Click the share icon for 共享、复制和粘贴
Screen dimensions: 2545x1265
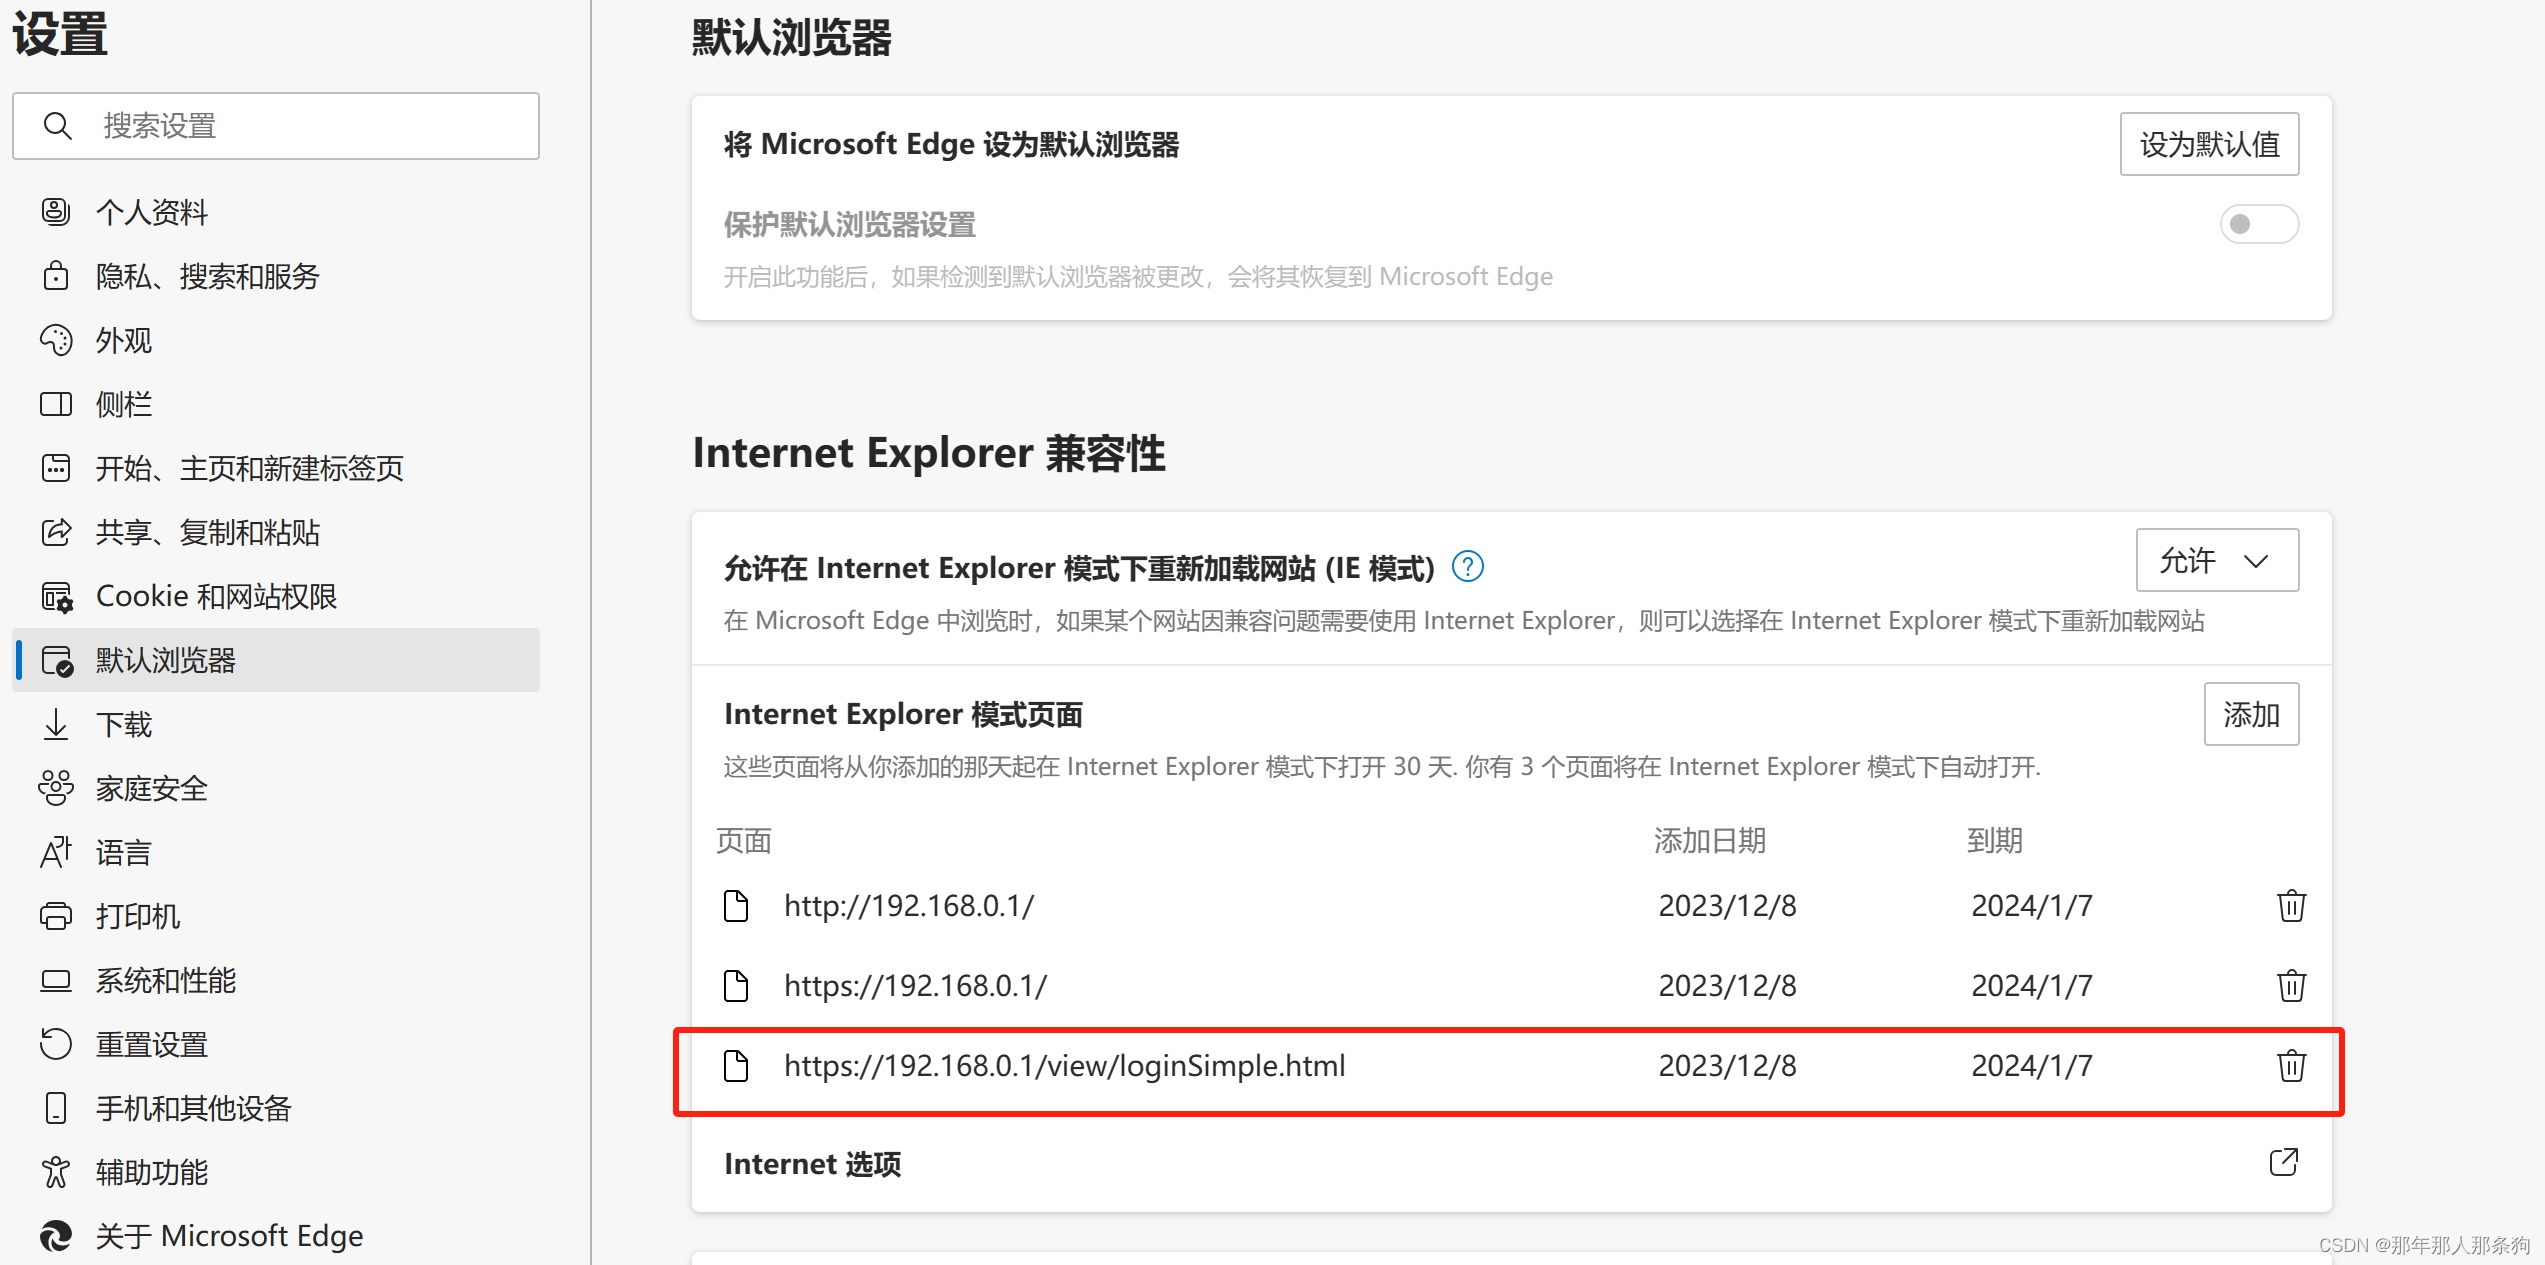click(56, 532)
